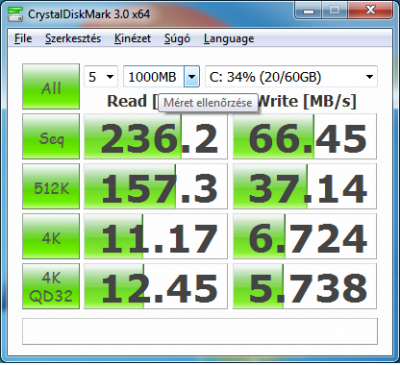Screen dimensions: 400x365
Task: Click the CrystalDiskMark title bar icon
Action: tap(15, 14)
